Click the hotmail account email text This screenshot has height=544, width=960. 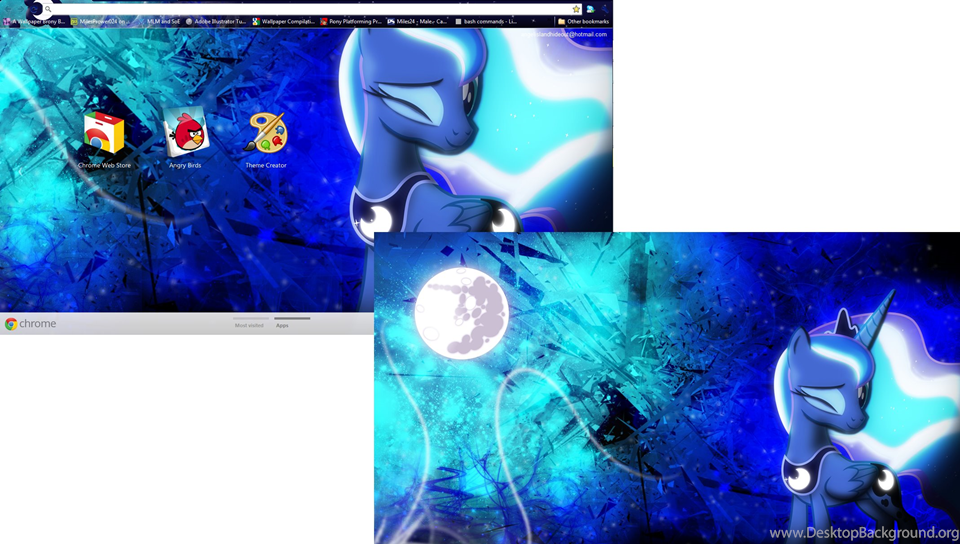click(x=564, y=34)
